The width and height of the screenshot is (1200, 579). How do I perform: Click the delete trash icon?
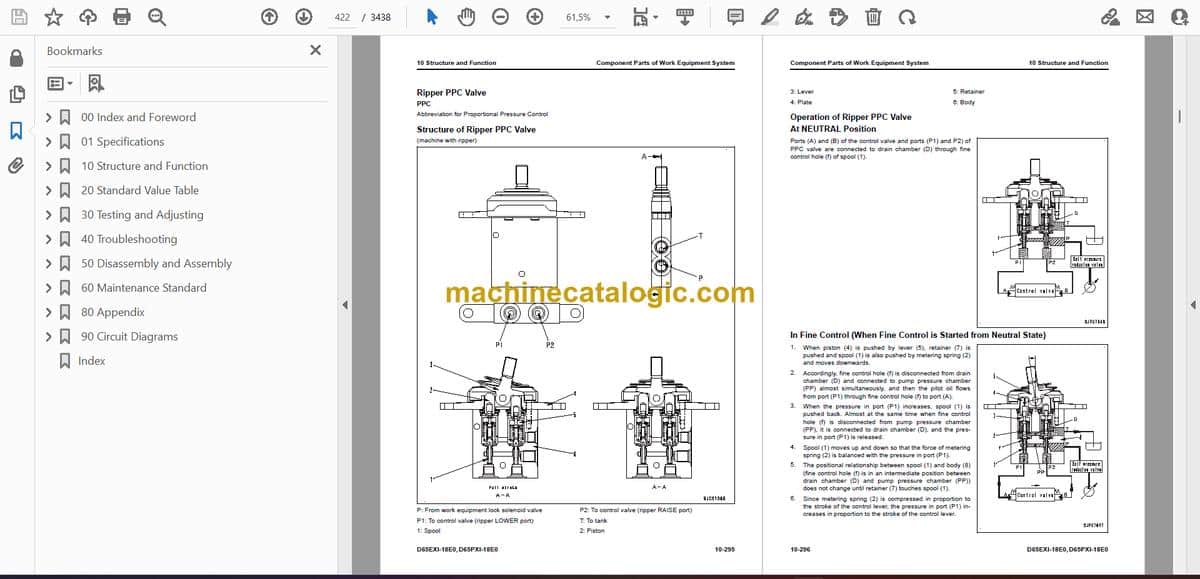tap(873, 17)
